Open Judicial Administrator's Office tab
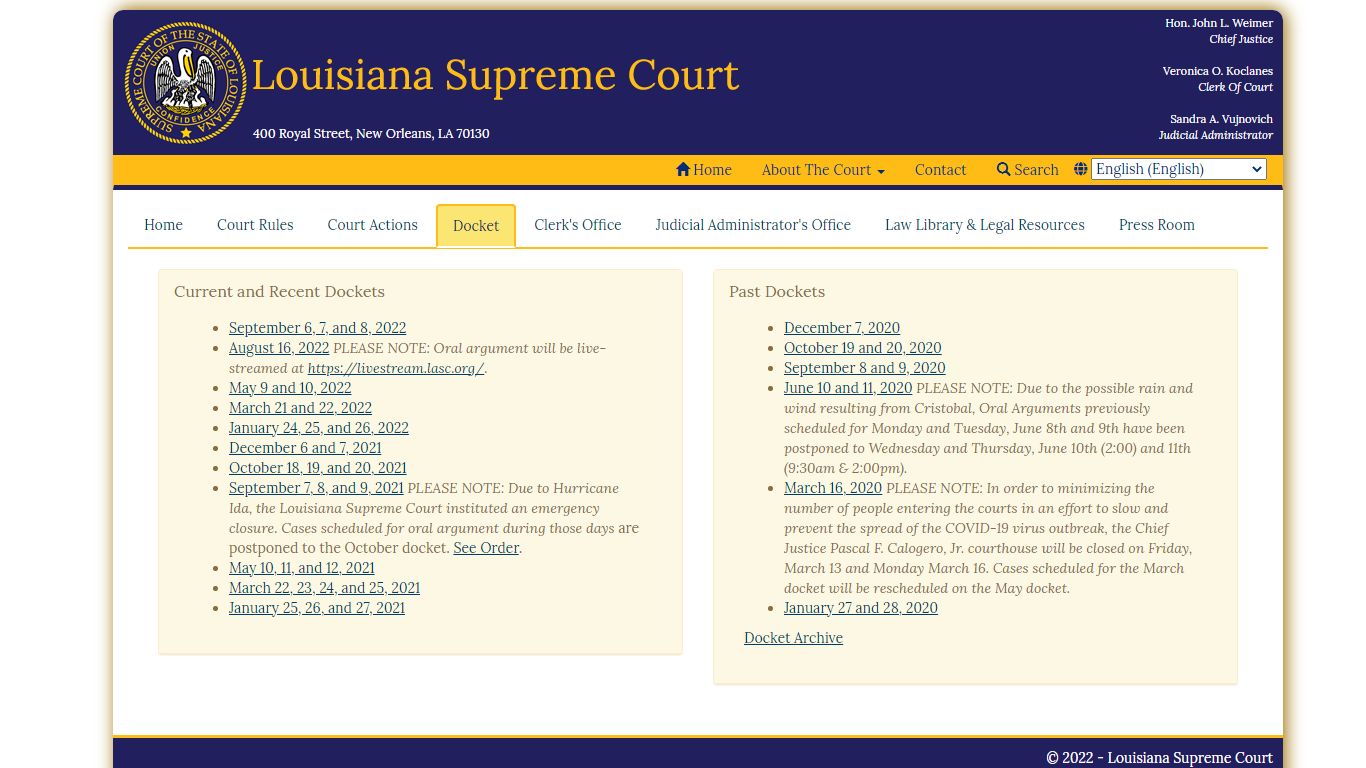 click(x=753, y=225)
